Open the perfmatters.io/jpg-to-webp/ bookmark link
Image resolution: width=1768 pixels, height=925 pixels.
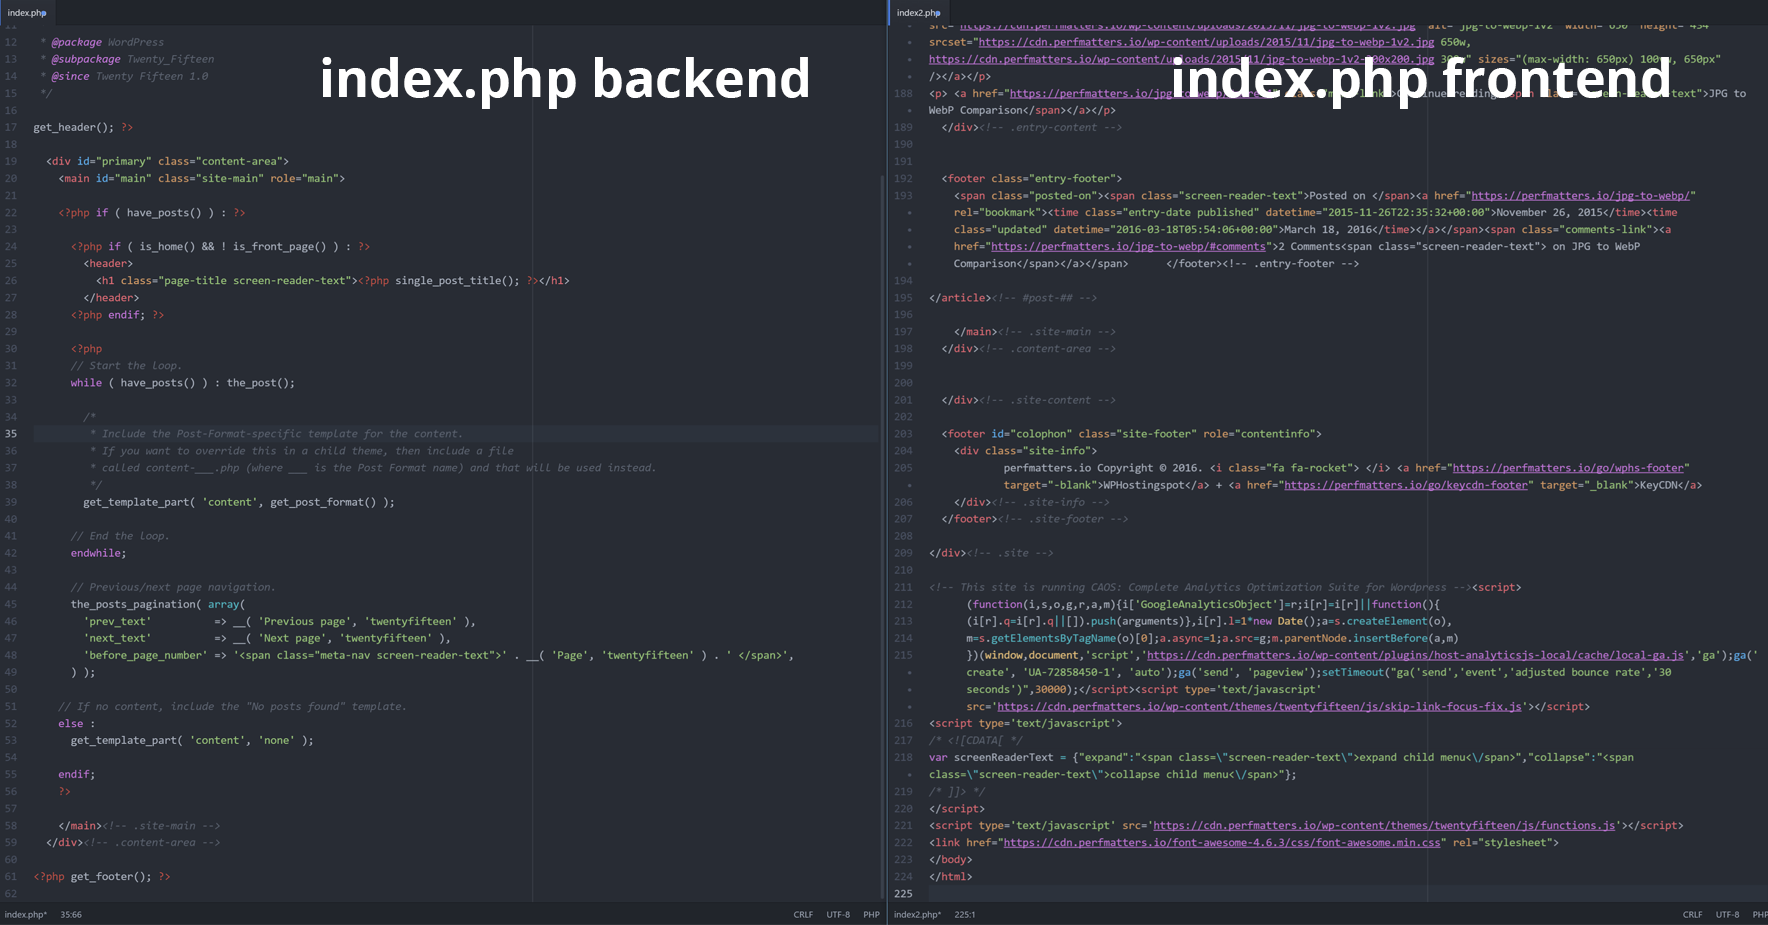coord(1580,196)
